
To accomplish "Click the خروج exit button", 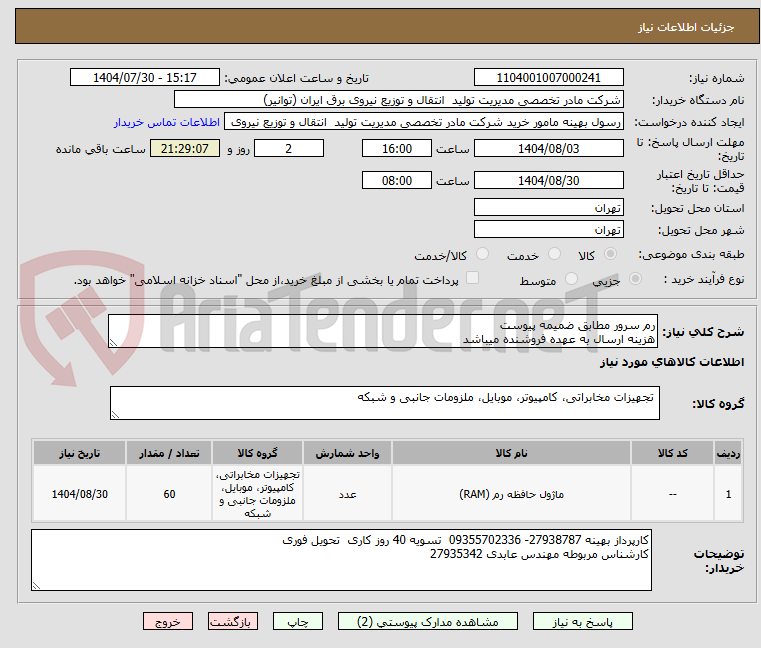I will [167, 621].
